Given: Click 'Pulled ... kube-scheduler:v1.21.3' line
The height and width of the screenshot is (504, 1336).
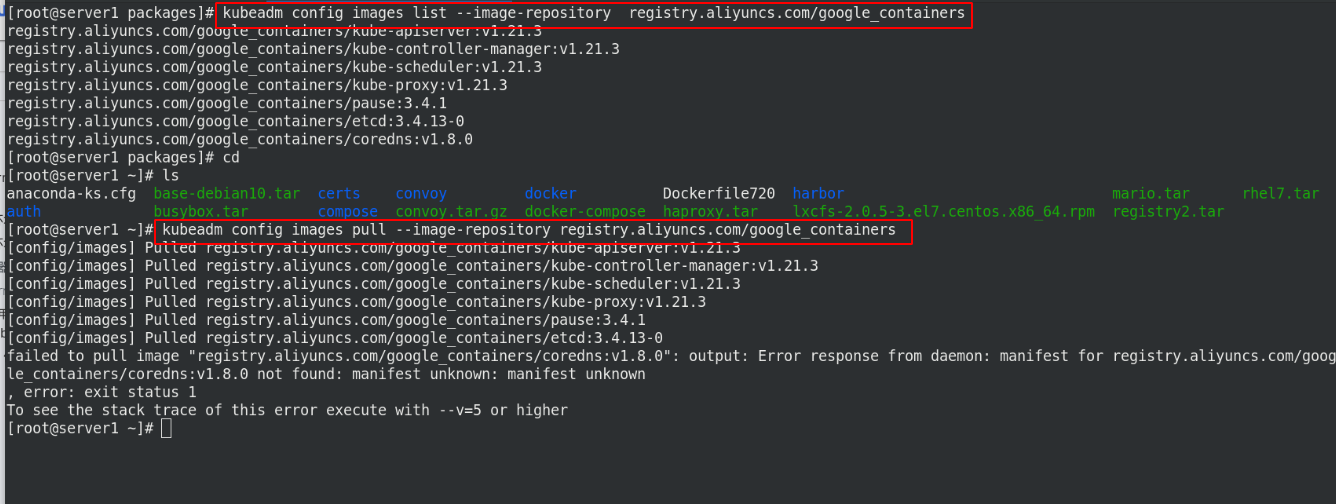Looking at the screenshot, I should point(373,283).
